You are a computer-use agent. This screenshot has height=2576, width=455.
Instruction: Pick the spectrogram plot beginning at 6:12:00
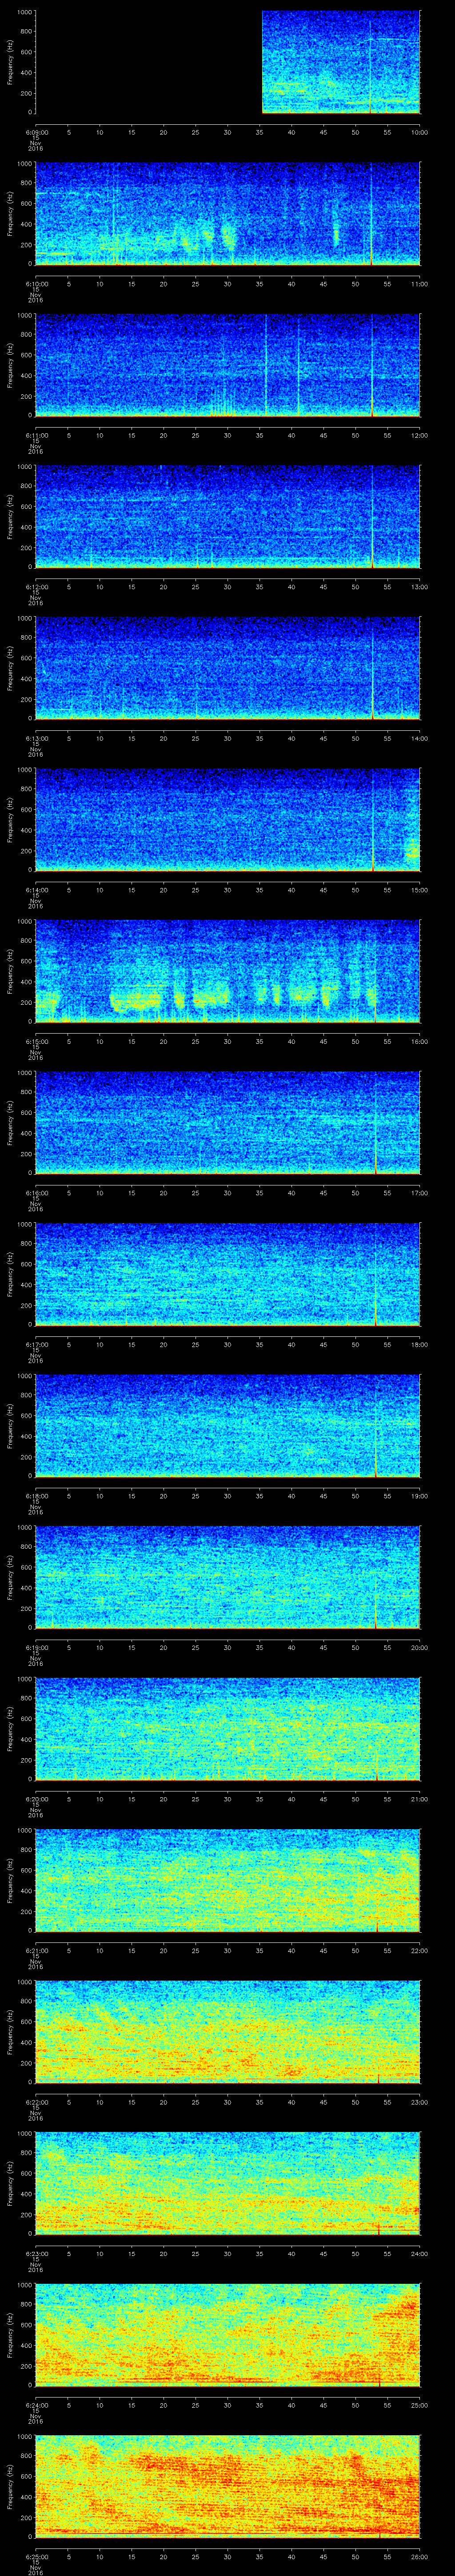pos(228,517)
